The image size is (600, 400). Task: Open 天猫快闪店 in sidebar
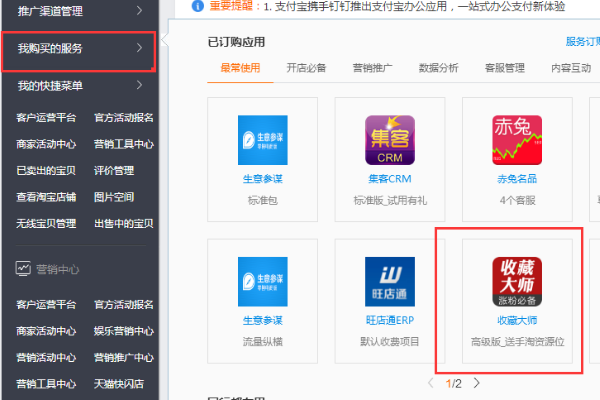point(119,384)
